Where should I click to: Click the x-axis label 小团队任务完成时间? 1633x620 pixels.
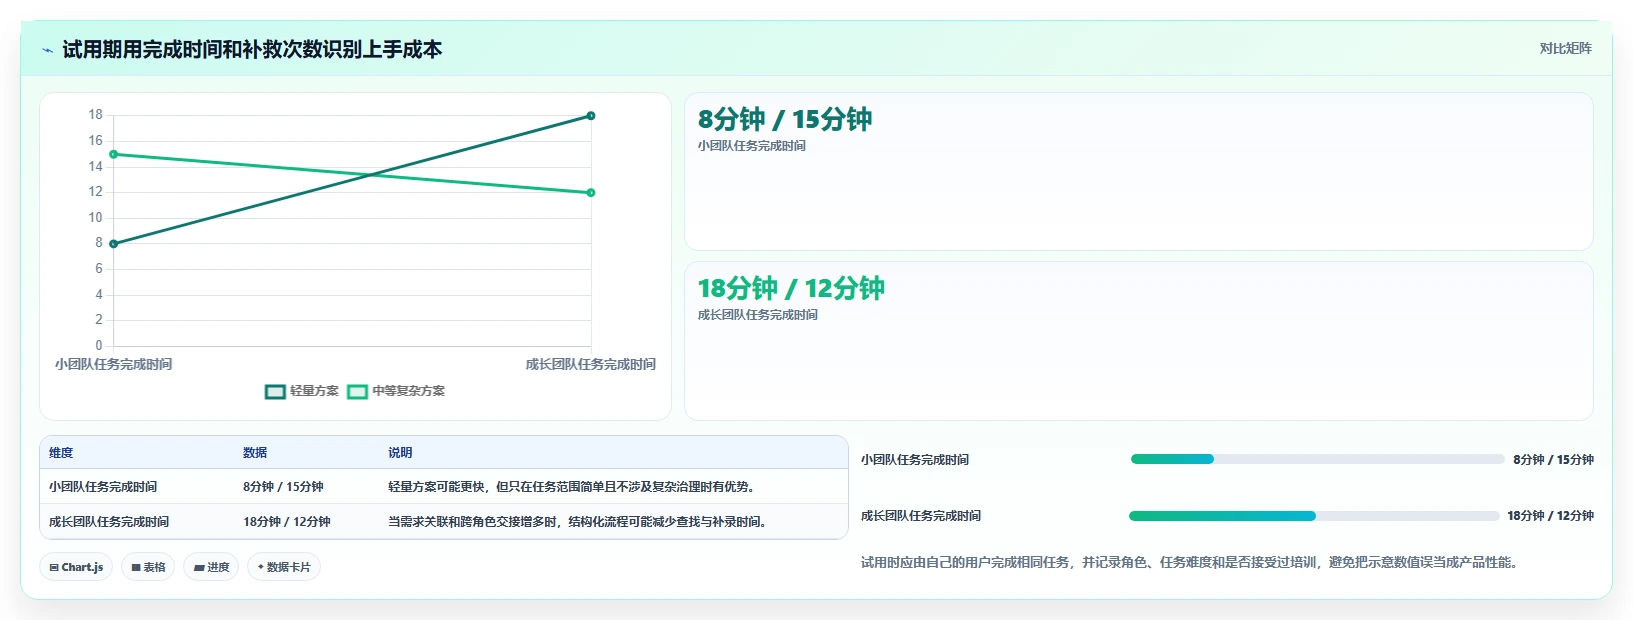click(x=113, y=365)
